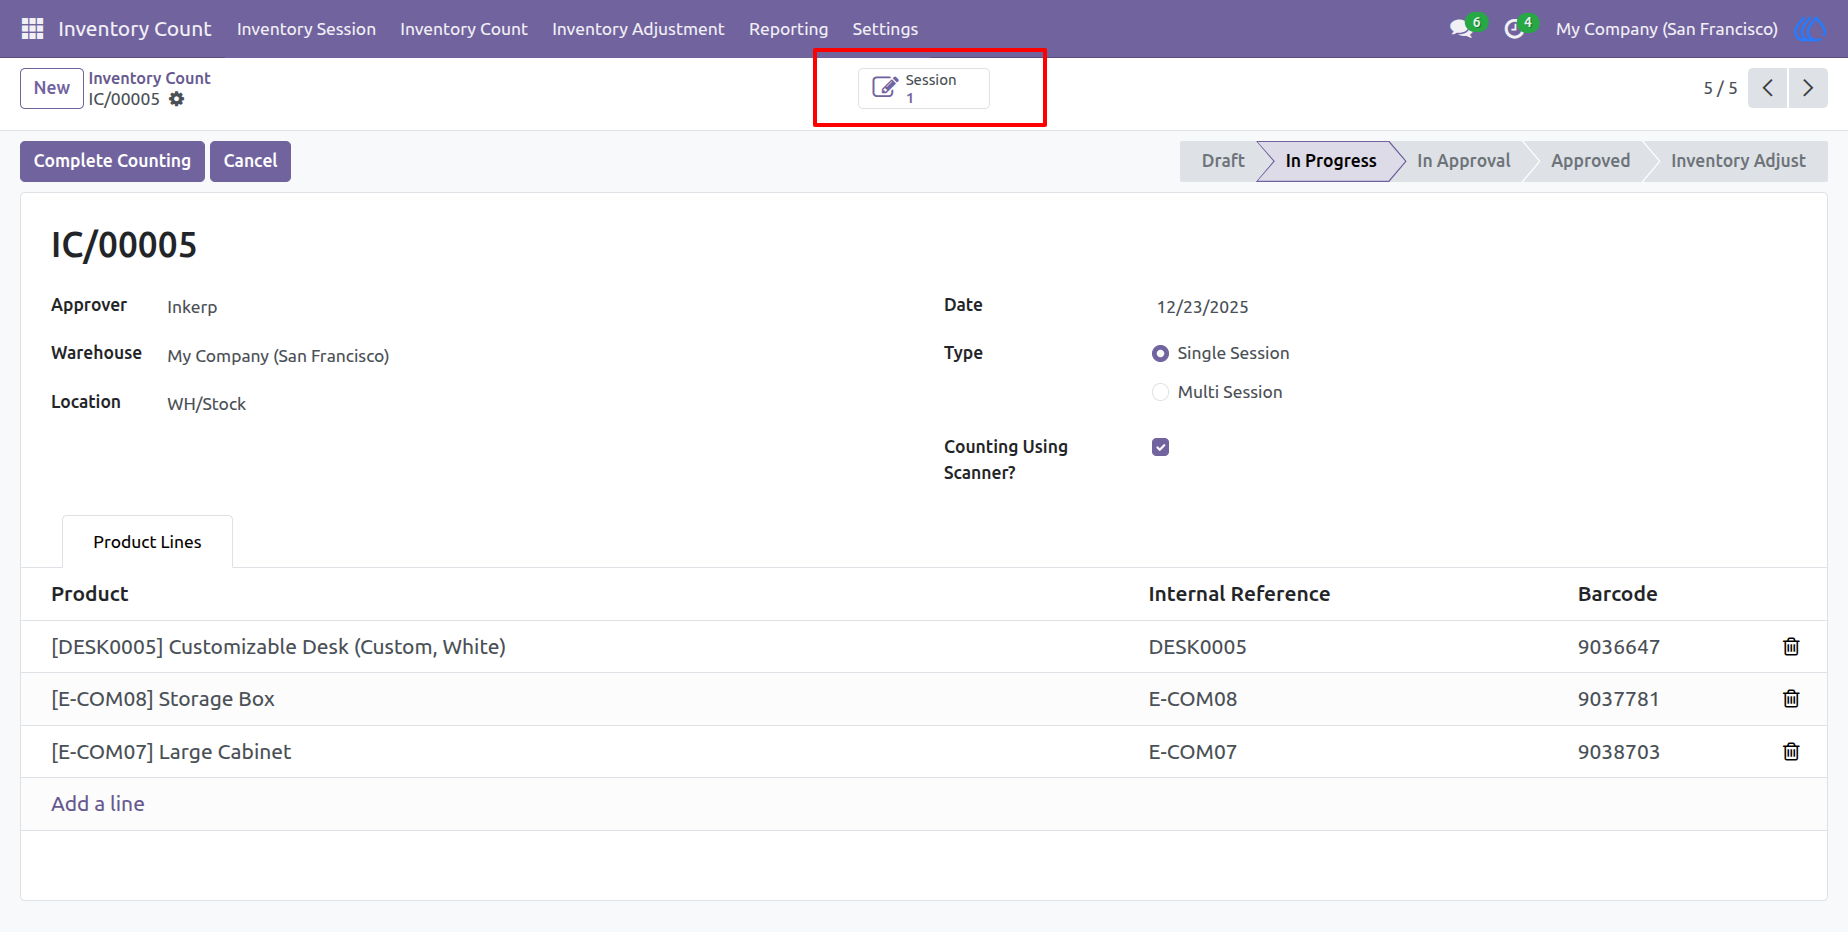
Task: Select the Approved status stage
Action: click(x=1590, y=161)
